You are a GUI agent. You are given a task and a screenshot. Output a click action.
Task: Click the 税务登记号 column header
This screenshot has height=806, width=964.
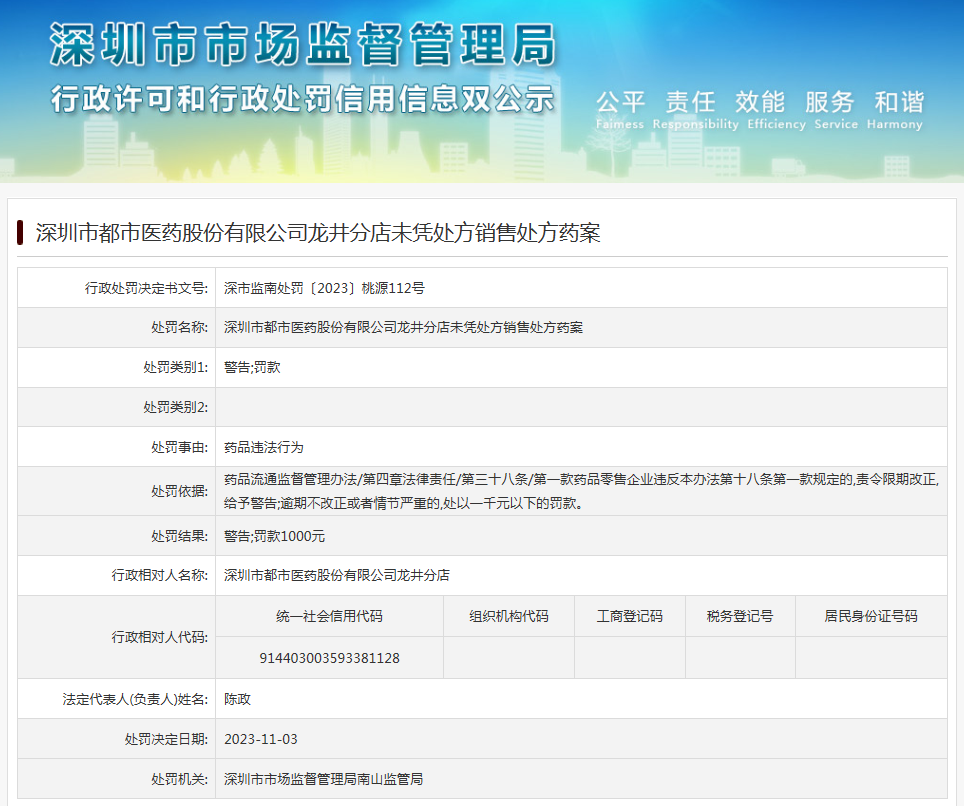click(740, 616)
